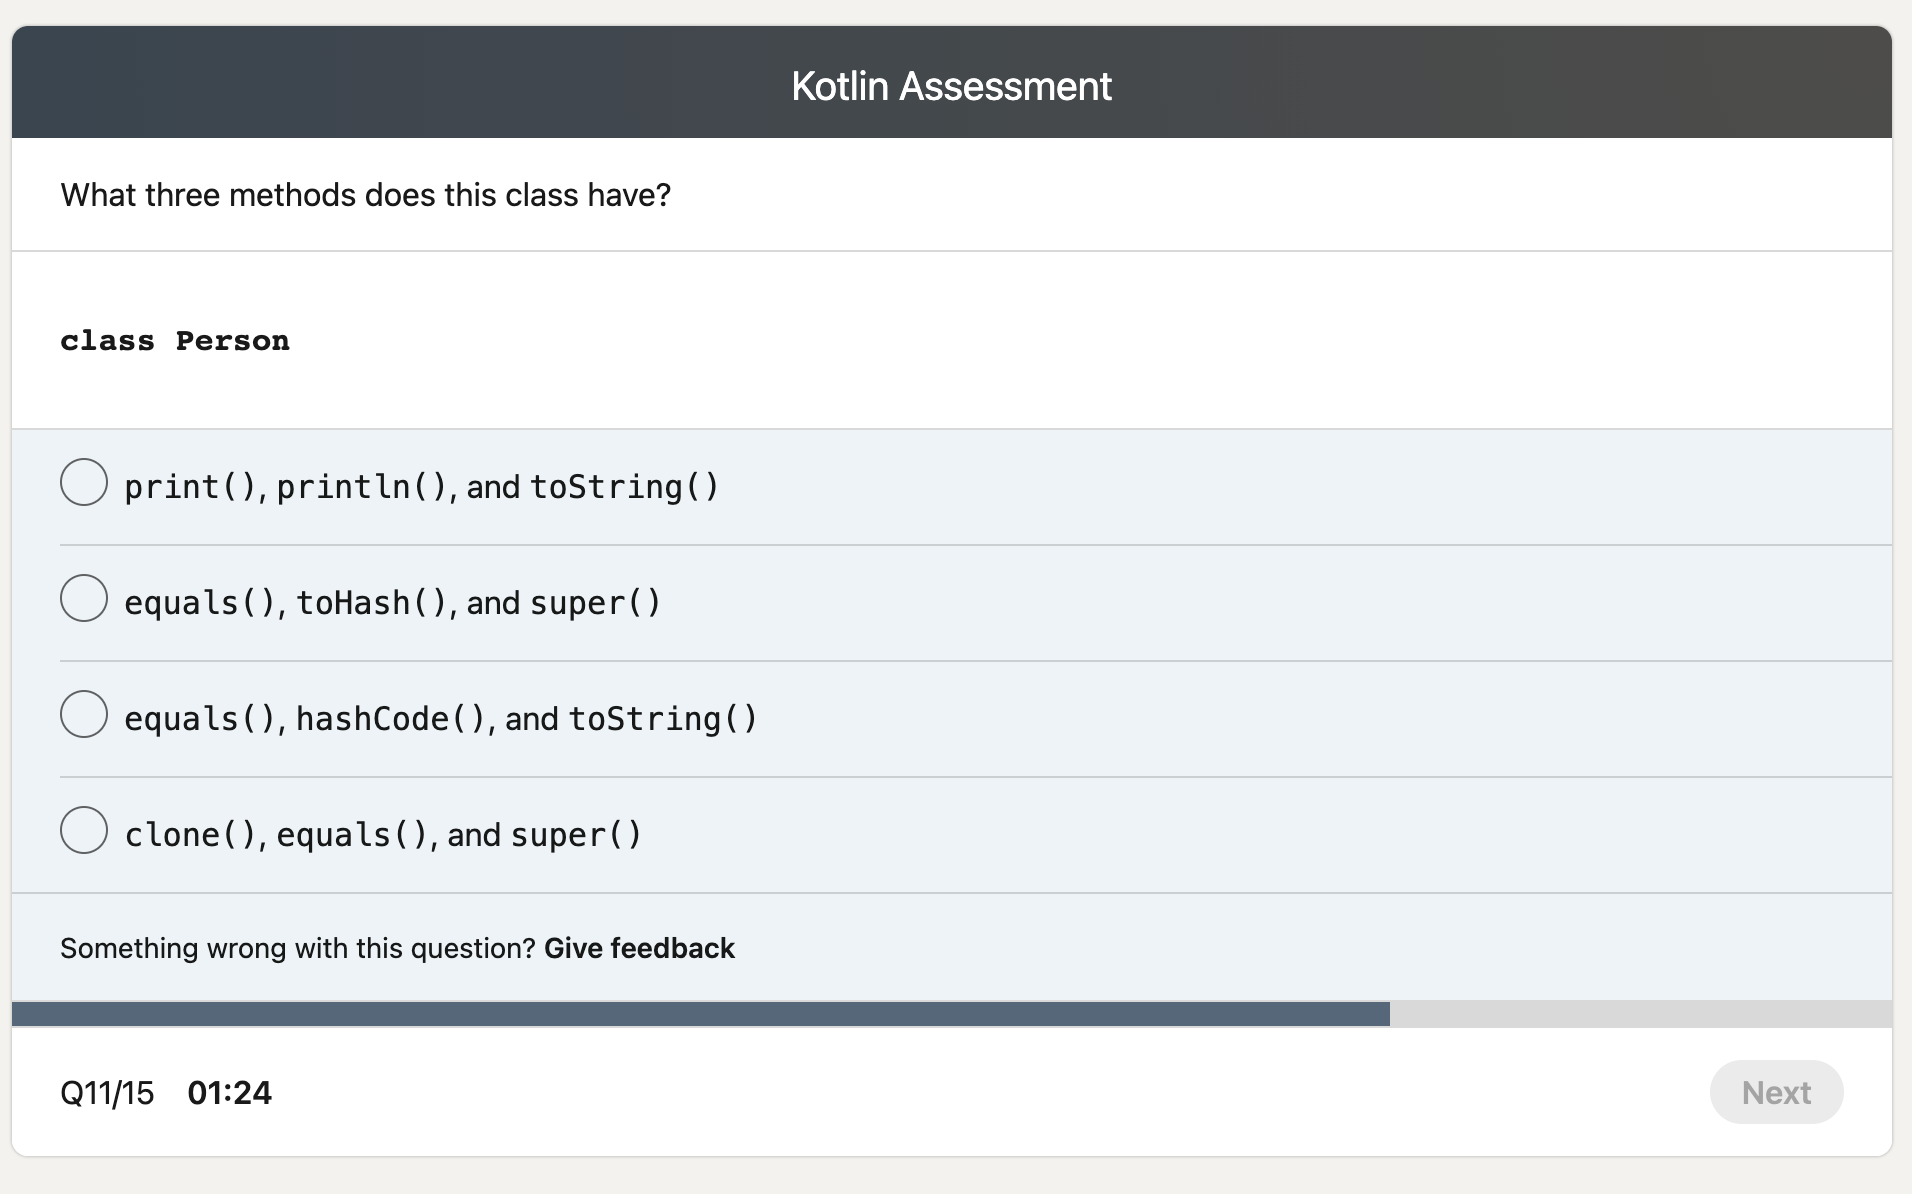Screen dimensions: 1912x1194
Task: Pick the answer option mentioning clone()
Action: (383, 833)
